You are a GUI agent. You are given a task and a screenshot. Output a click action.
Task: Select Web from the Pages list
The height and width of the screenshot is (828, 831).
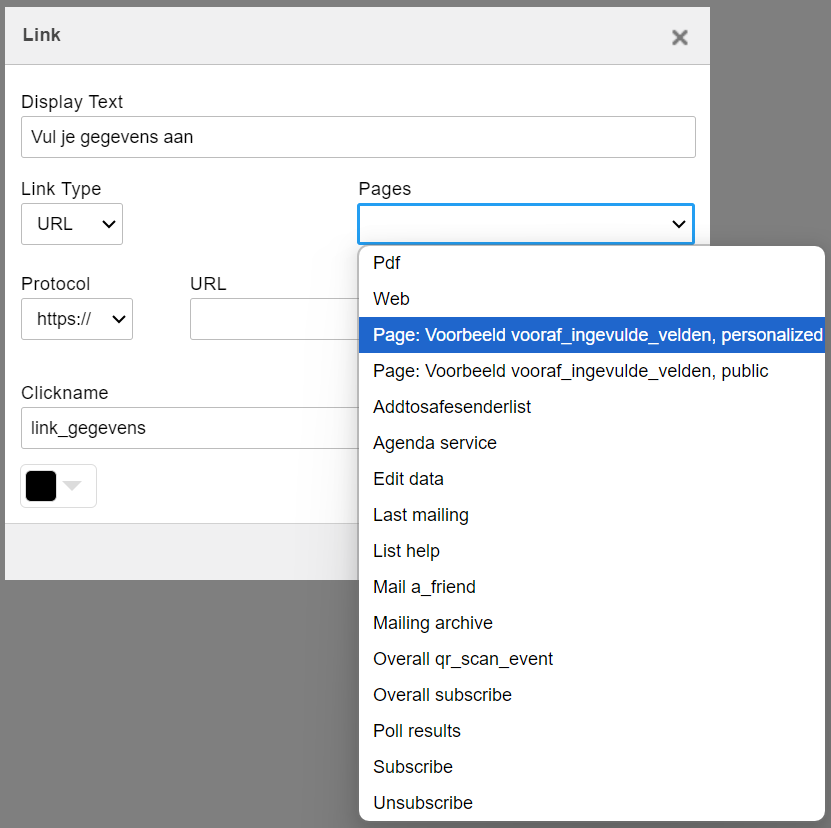(391, 299)
